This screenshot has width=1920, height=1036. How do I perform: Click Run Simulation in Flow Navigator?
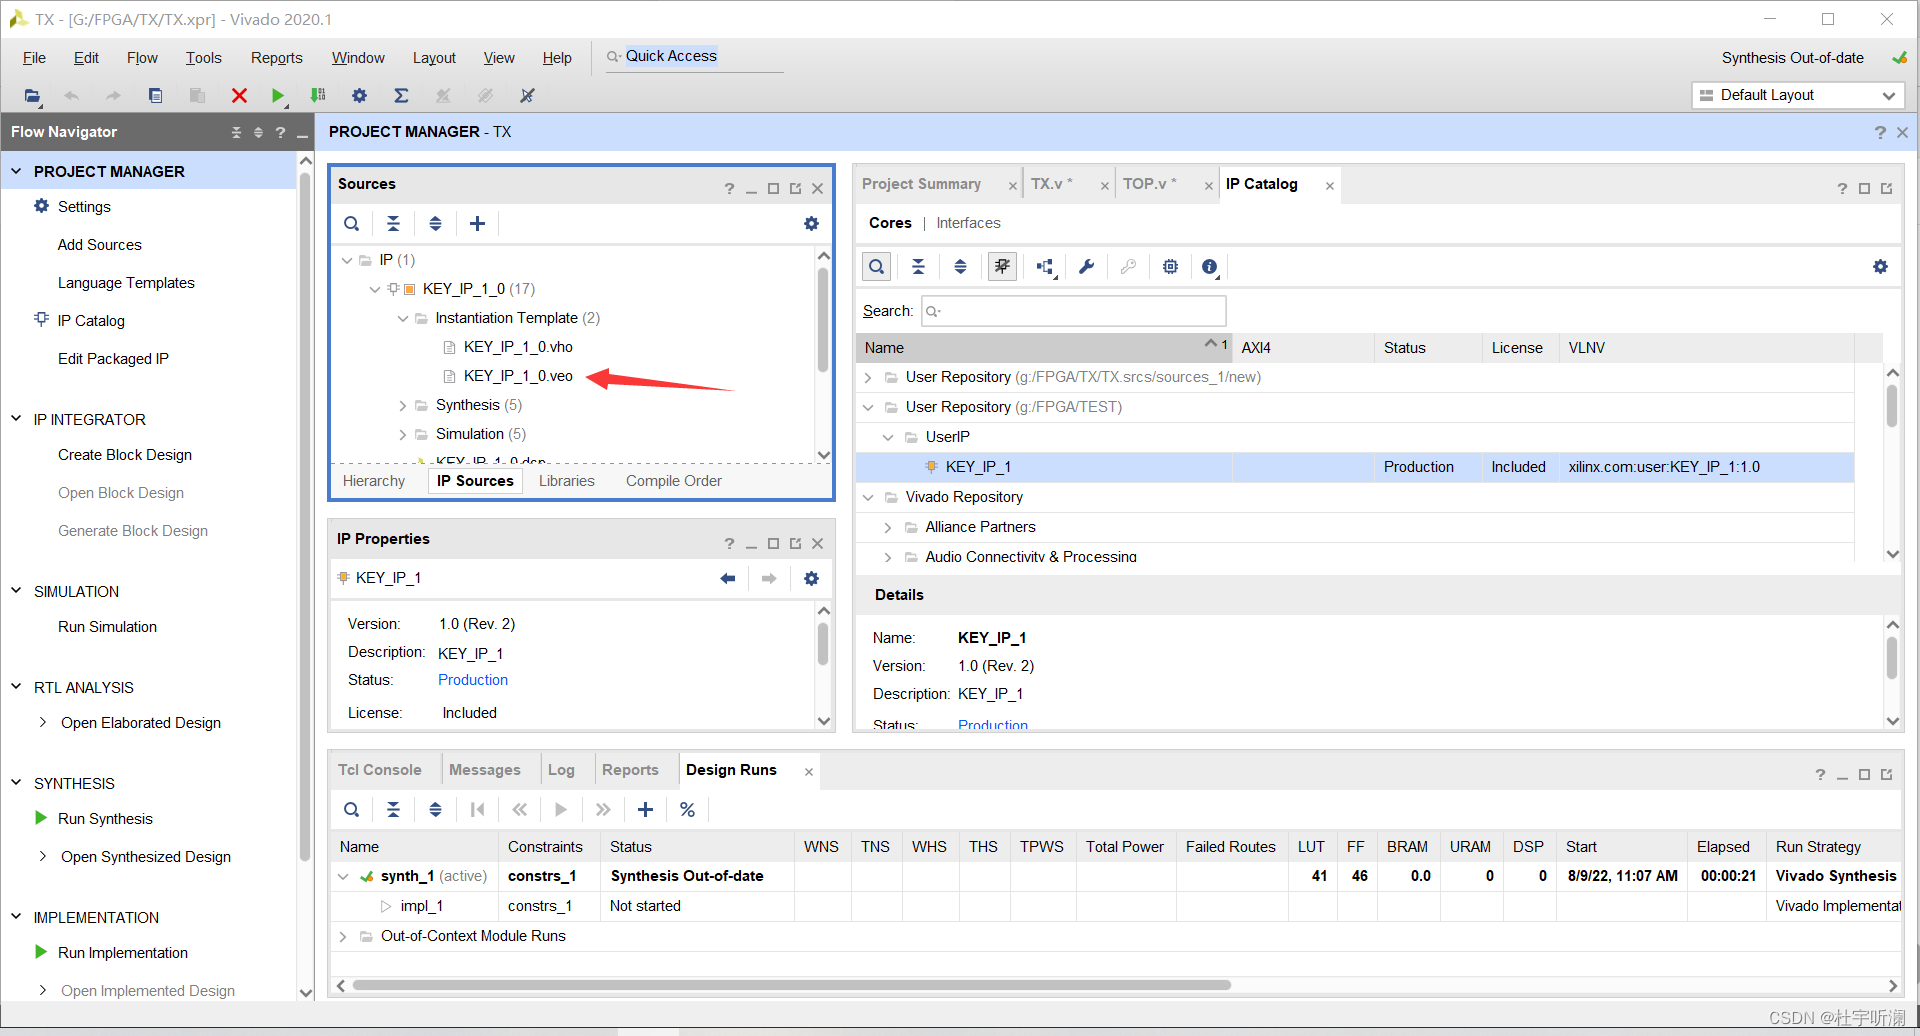(107, 626)
